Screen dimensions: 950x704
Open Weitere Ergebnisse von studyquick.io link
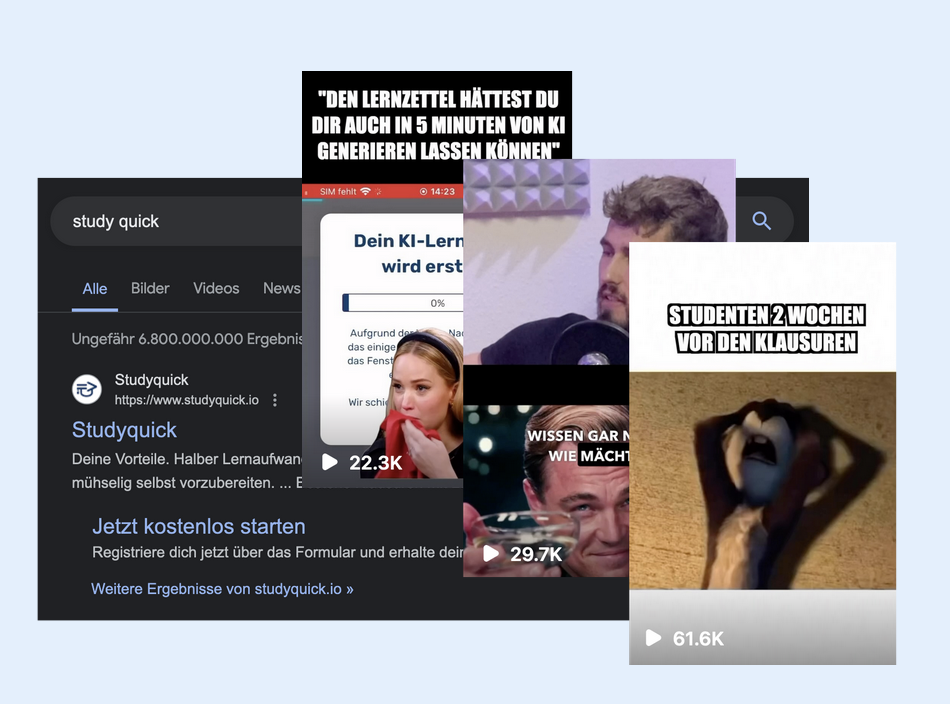(x=222, y=589)
